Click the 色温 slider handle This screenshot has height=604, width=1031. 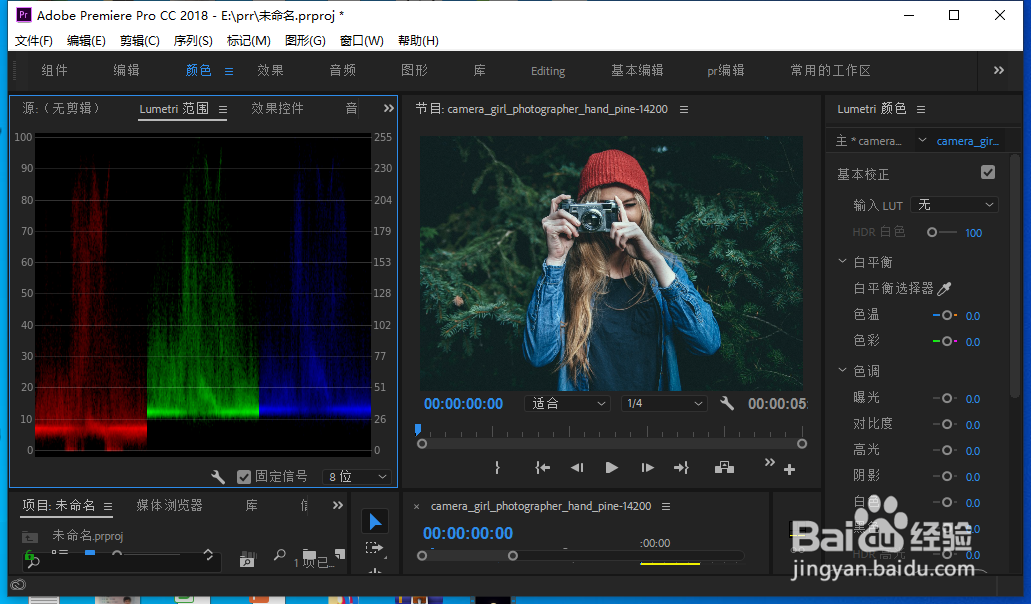tap(947, 315)
